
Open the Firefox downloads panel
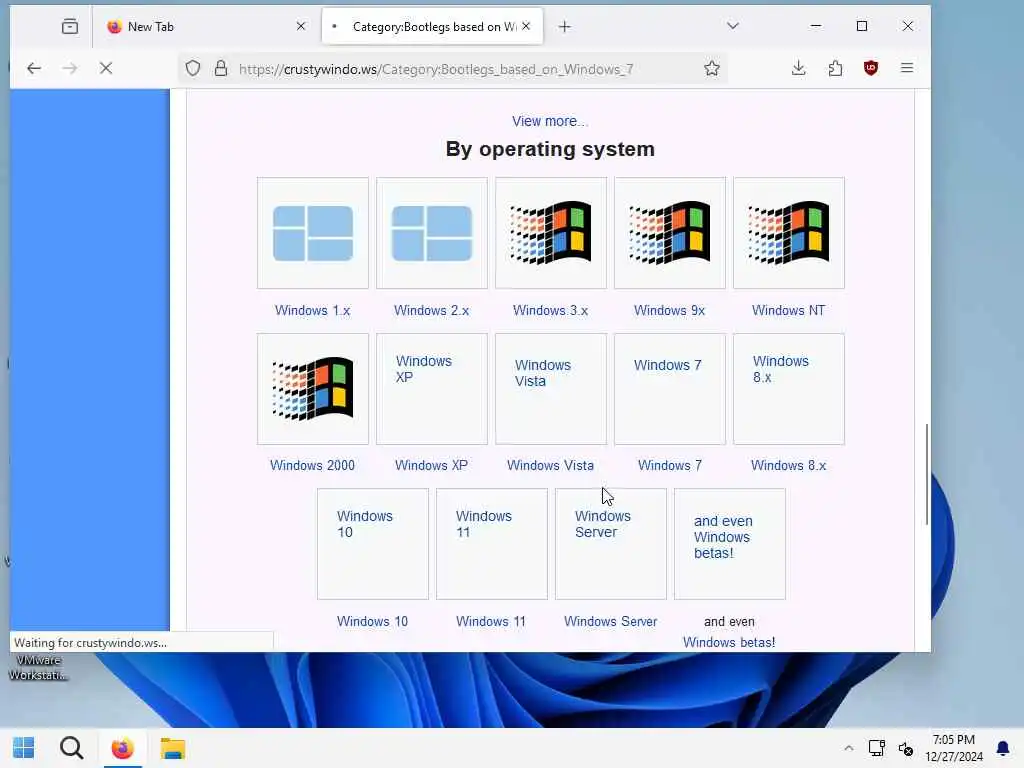pyautogui.click(x=798, y=68)
